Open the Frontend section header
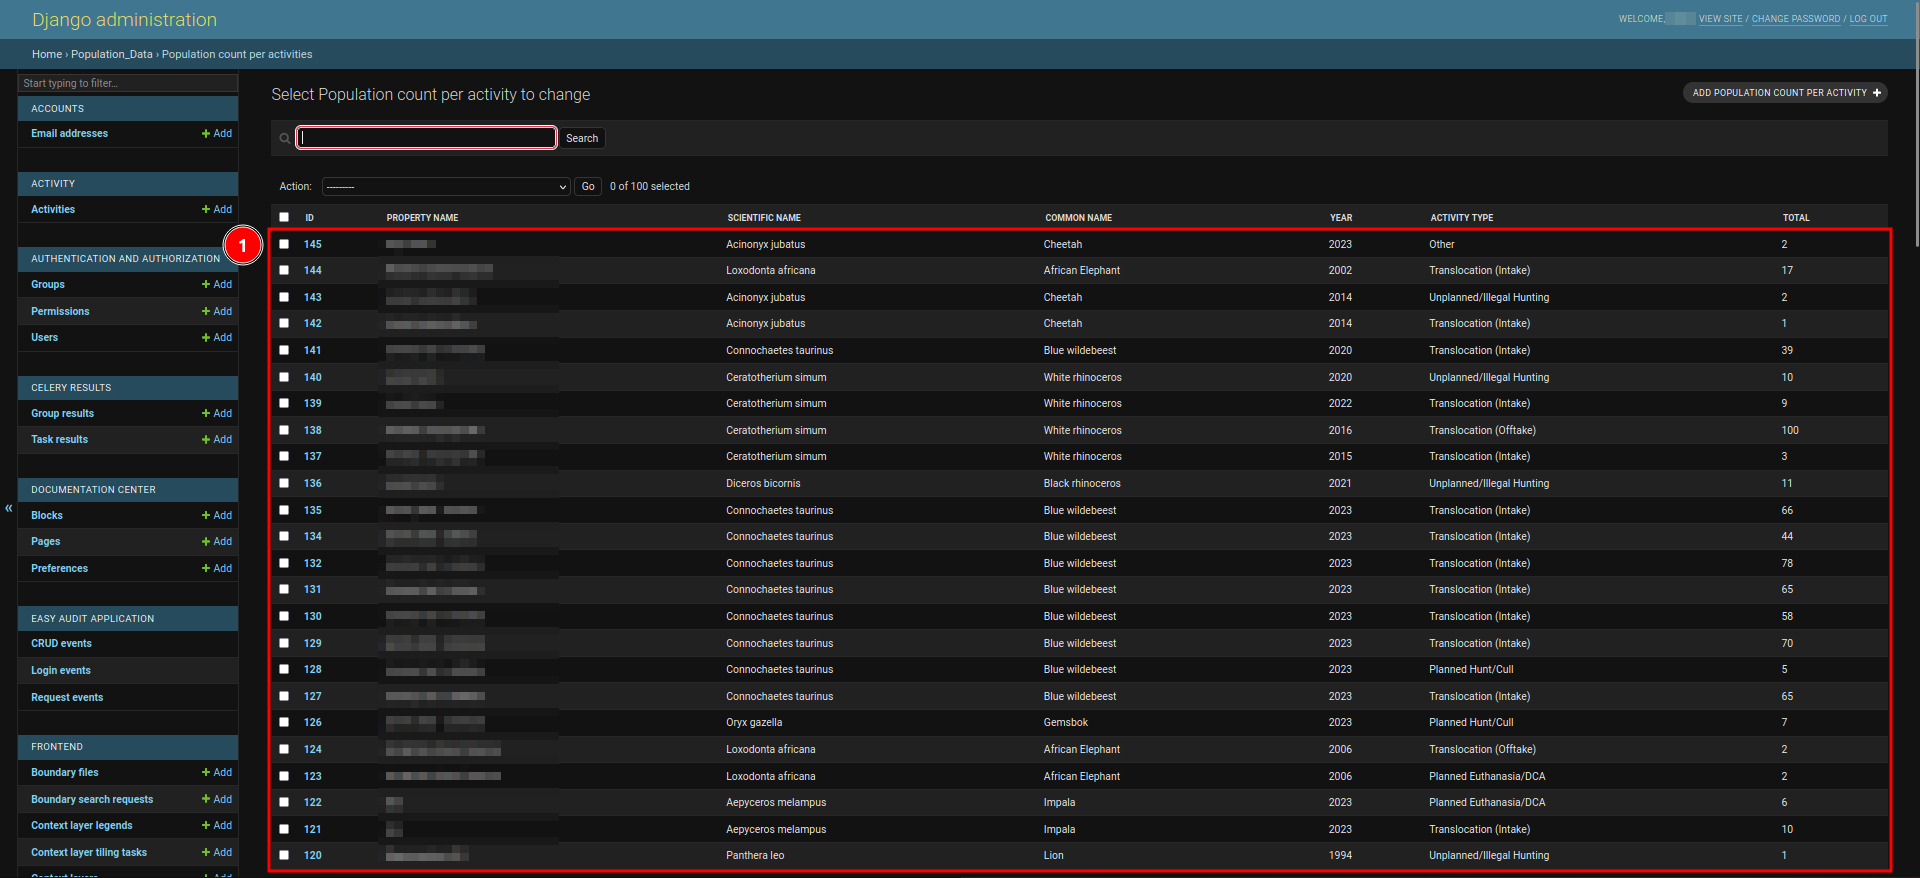 (x=57, y=747)
